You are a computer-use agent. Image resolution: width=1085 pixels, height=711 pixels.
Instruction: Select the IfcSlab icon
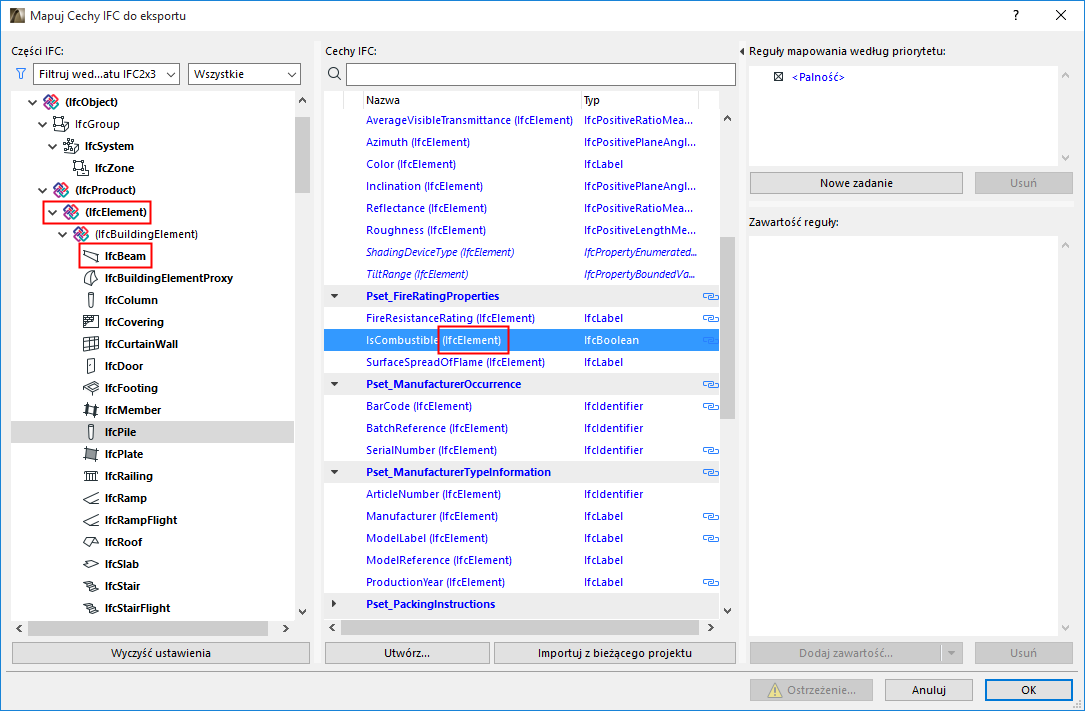tap(91, 564)
